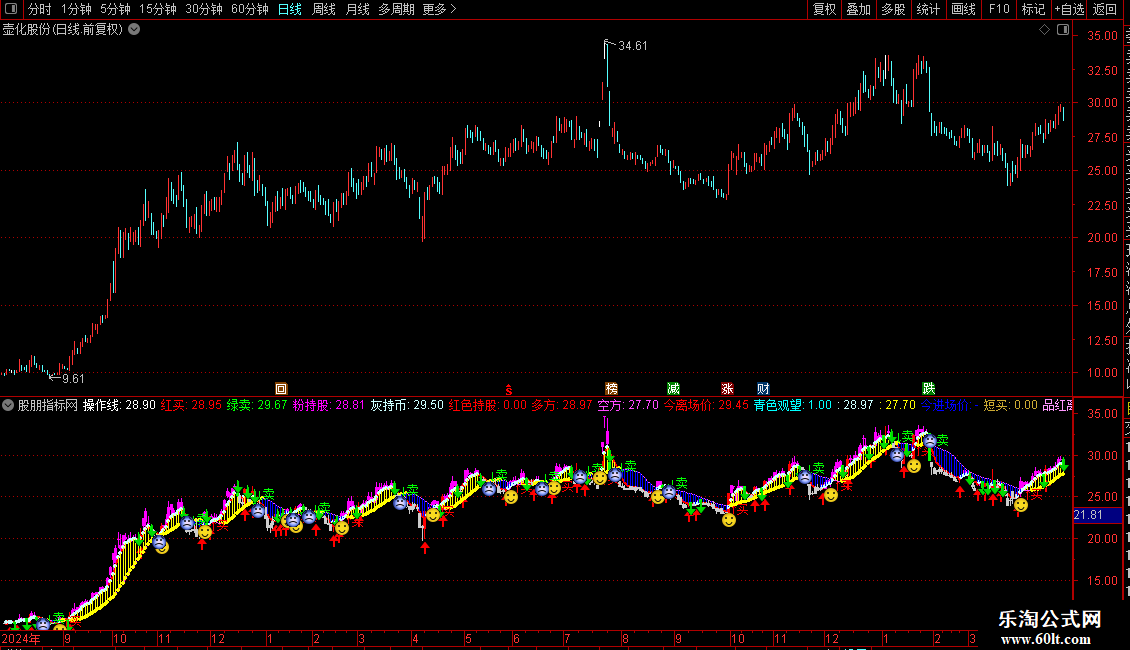Click the blue 财 event marker

pyautogui.click(x=763, y=389)
